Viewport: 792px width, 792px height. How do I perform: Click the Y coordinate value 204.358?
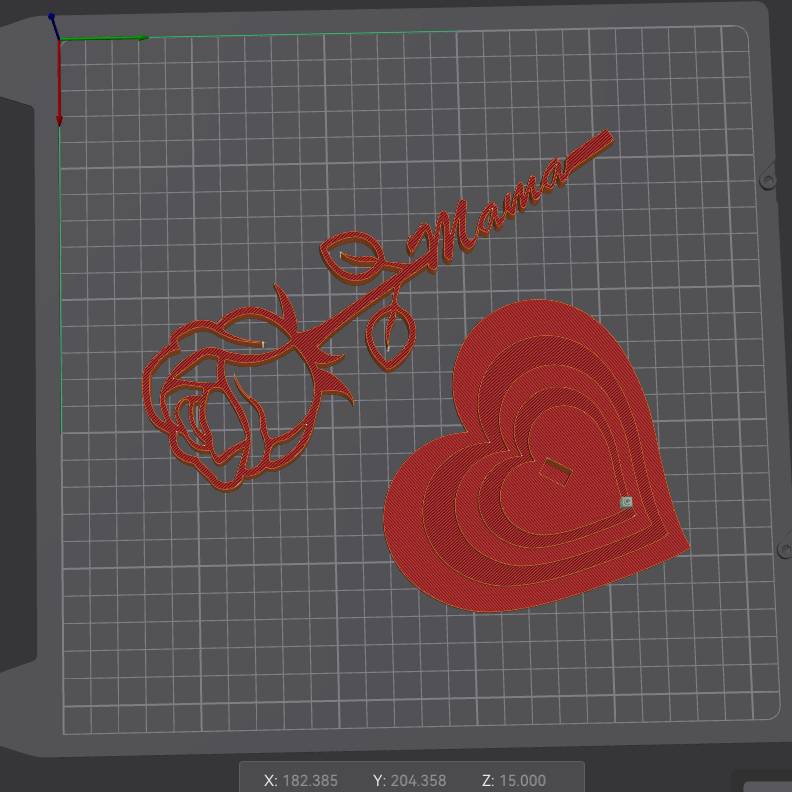tap(418, 780)
